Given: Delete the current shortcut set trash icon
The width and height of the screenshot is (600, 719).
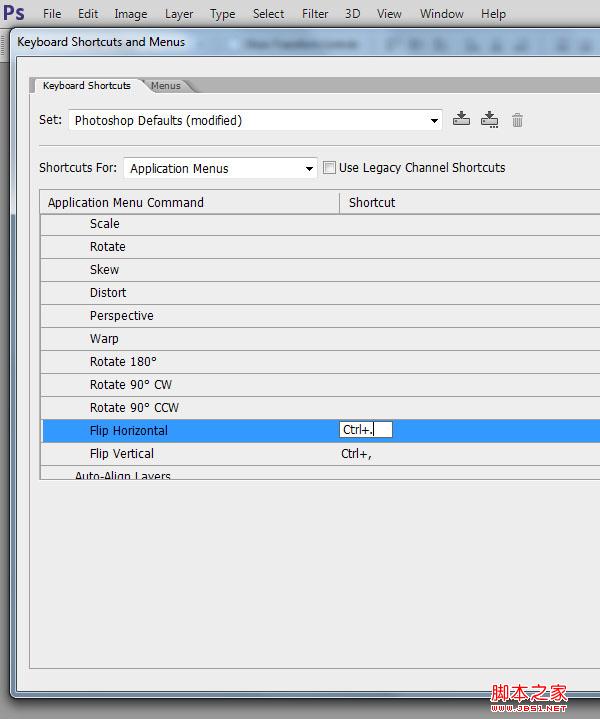Looking at the screenshot, I should (x=517, y=120).
